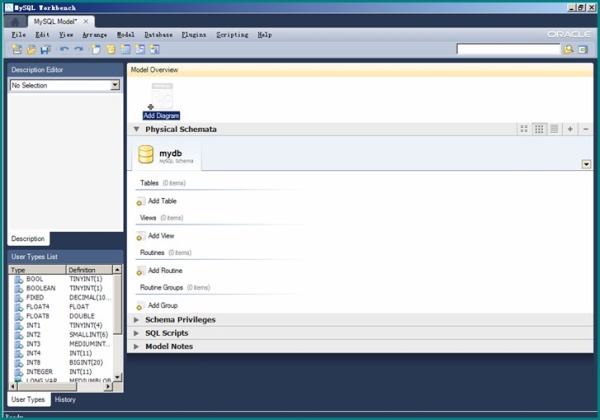
Task: Click the Redo arrow icon
Action: (x=79, y=49)
